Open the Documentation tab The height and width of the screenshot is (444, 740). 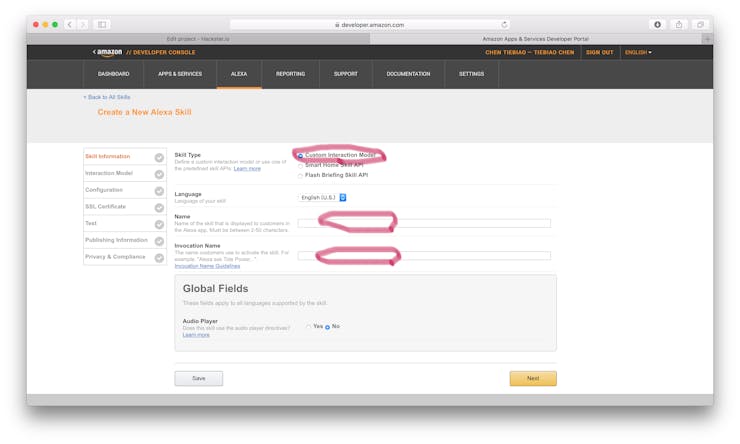[x=408, y=74]
